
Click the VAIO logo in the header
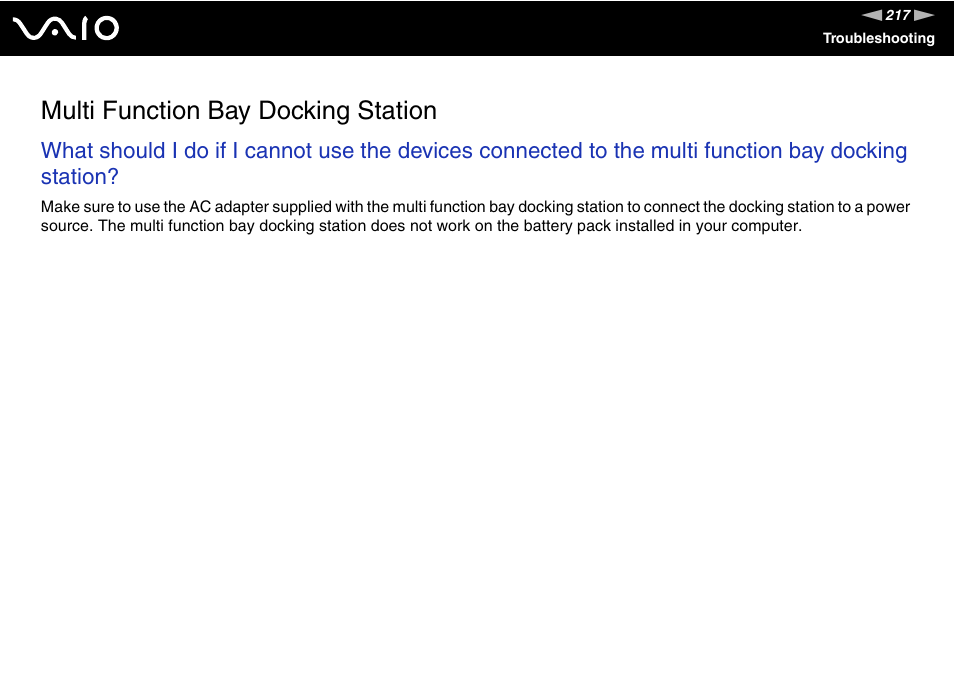(66, 29)
